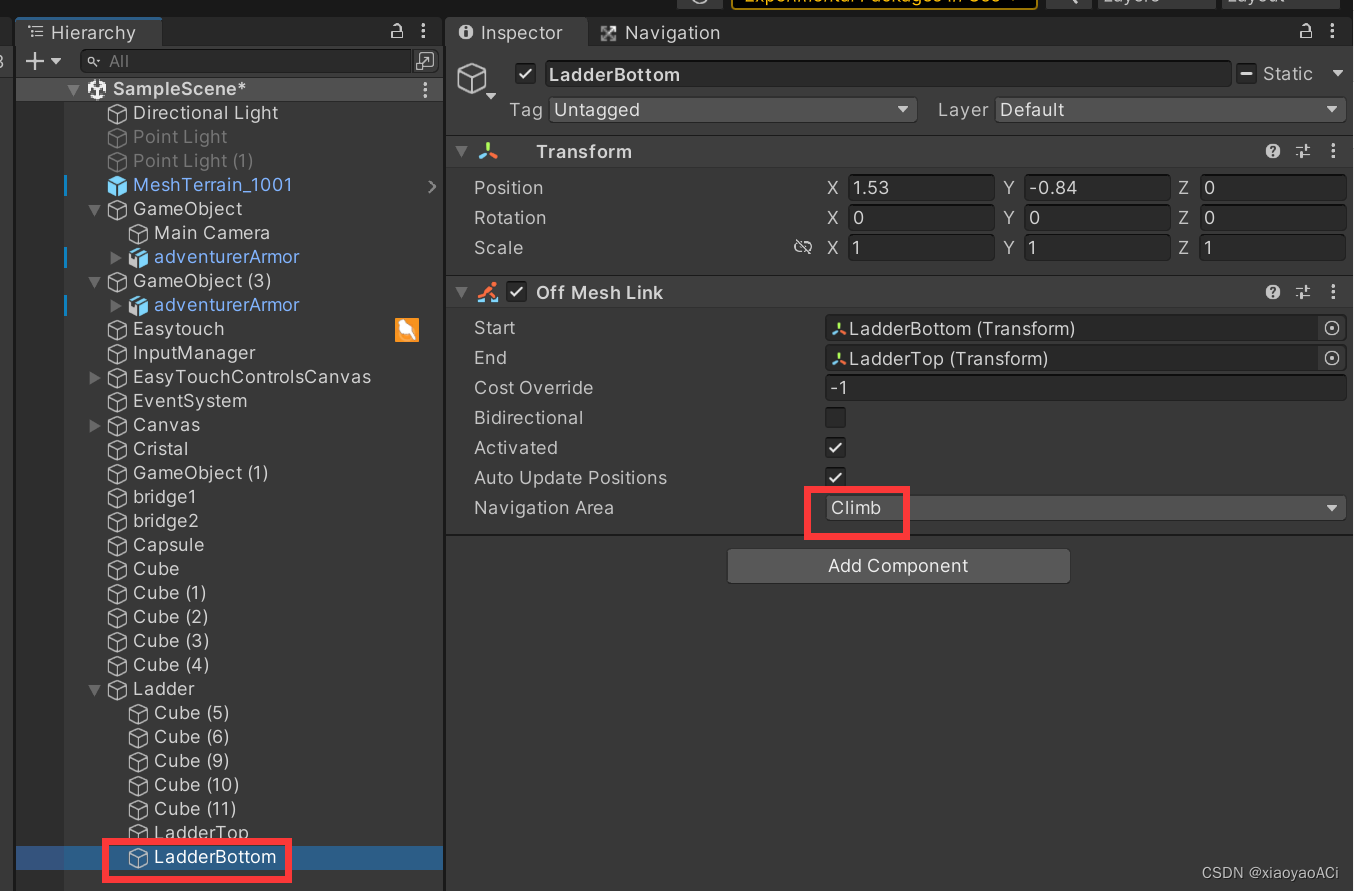Click Rotation Y field

coord(1097,218)
